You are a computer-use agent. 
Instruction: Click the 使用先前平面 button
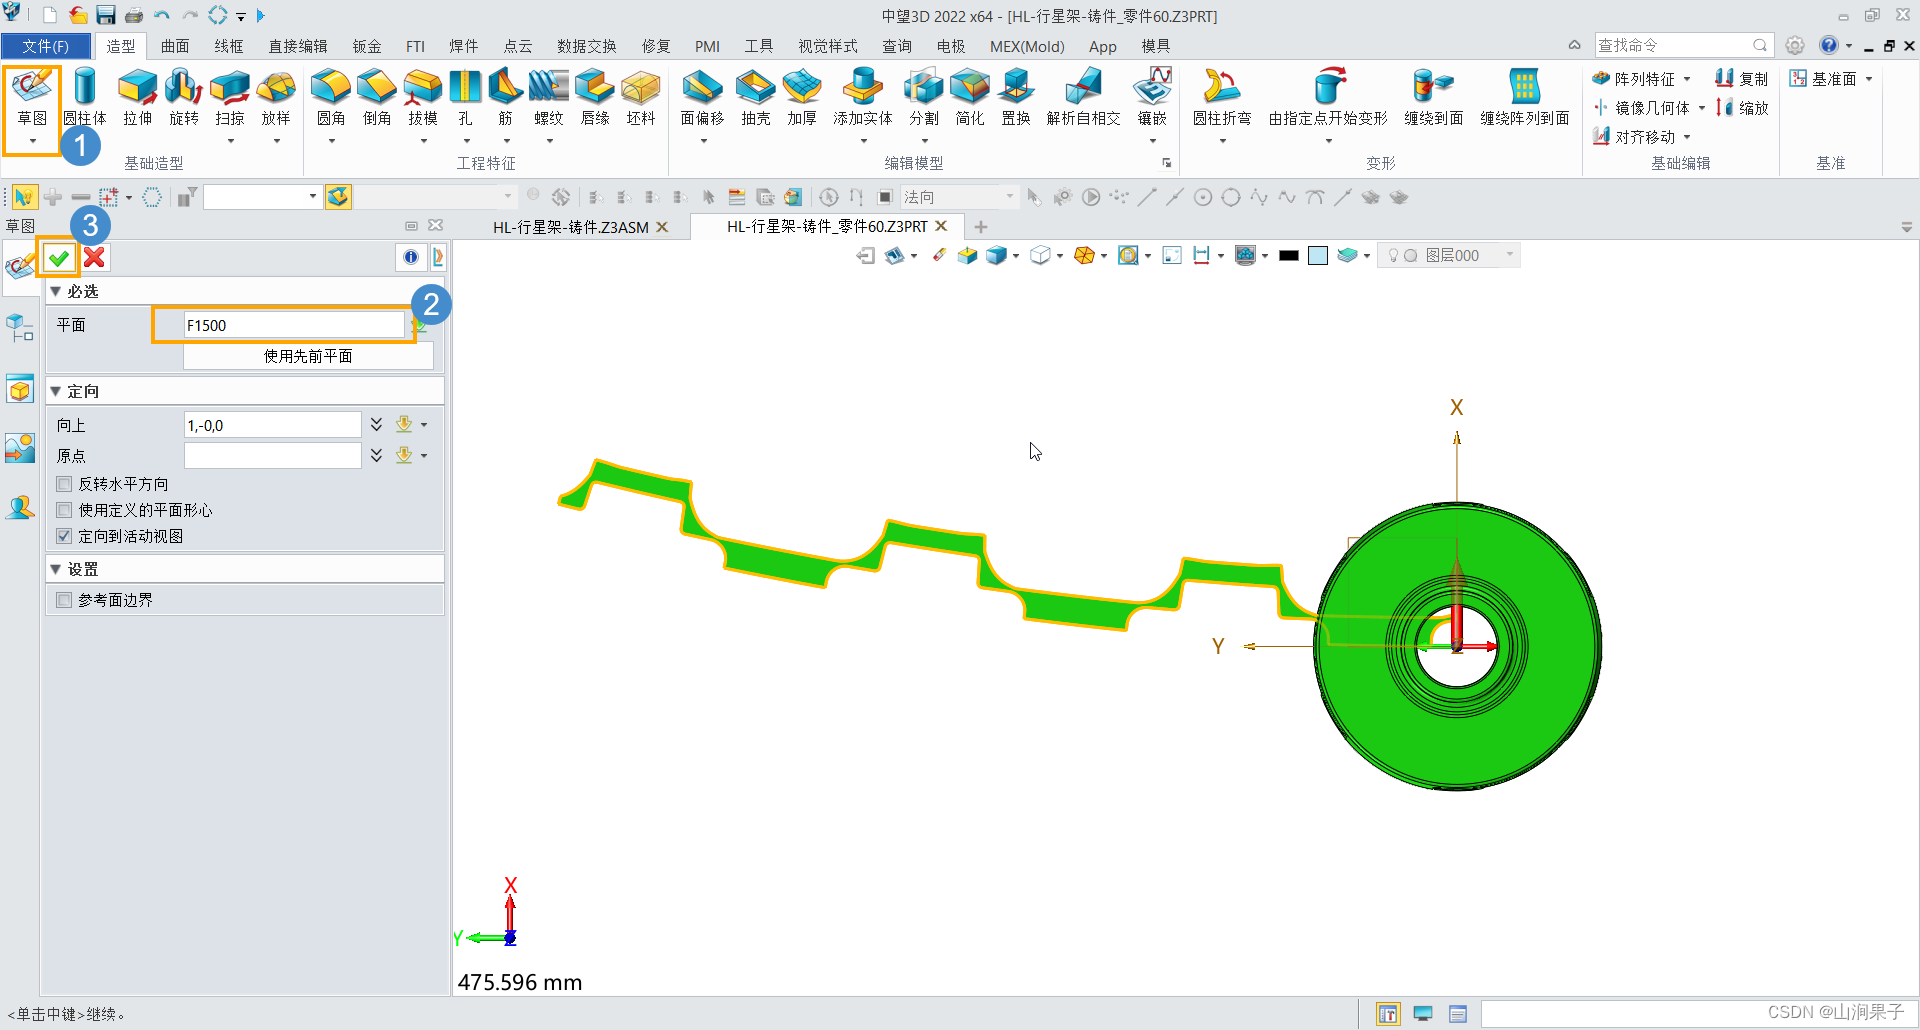click(x=308, y=356)
